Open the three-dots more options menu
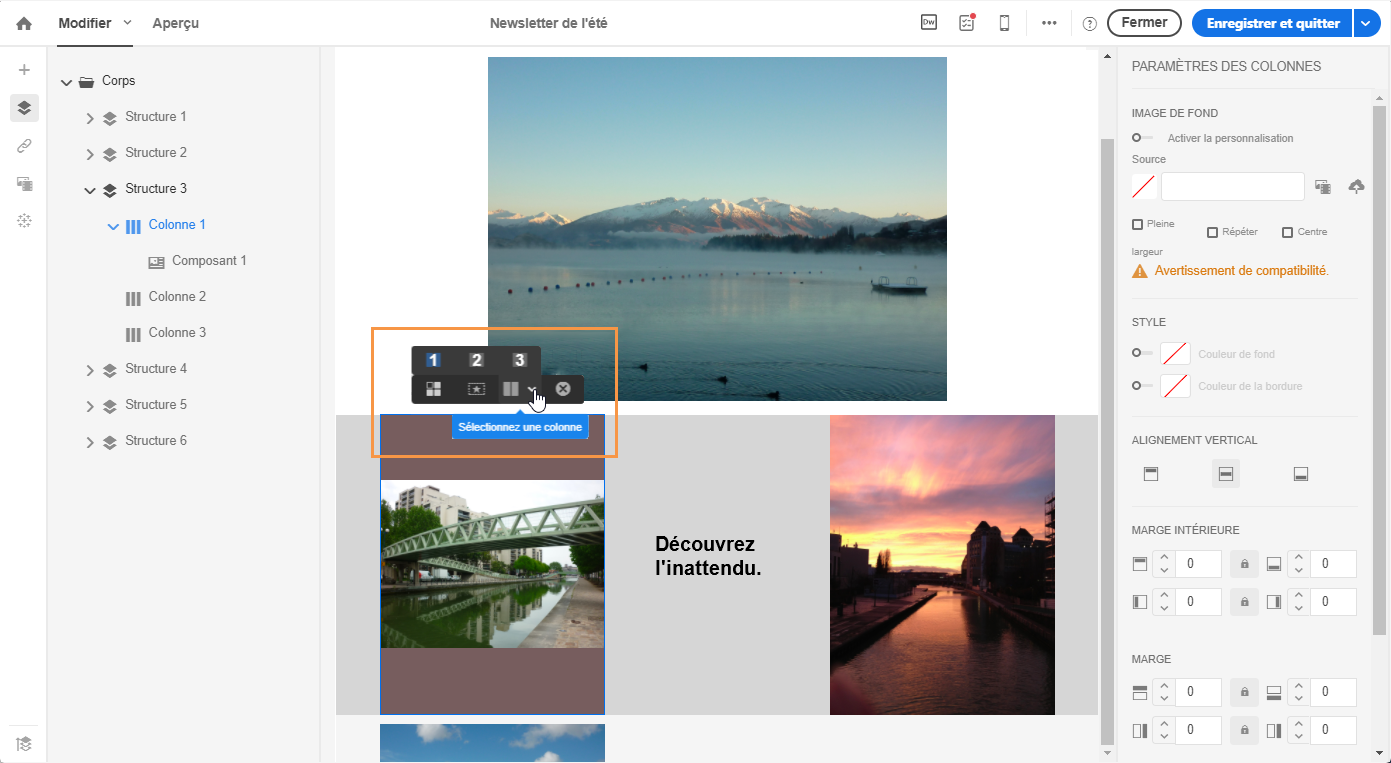Image resolution: width=1391 pixels, height=763 pixels. [x=1049, y=23]
